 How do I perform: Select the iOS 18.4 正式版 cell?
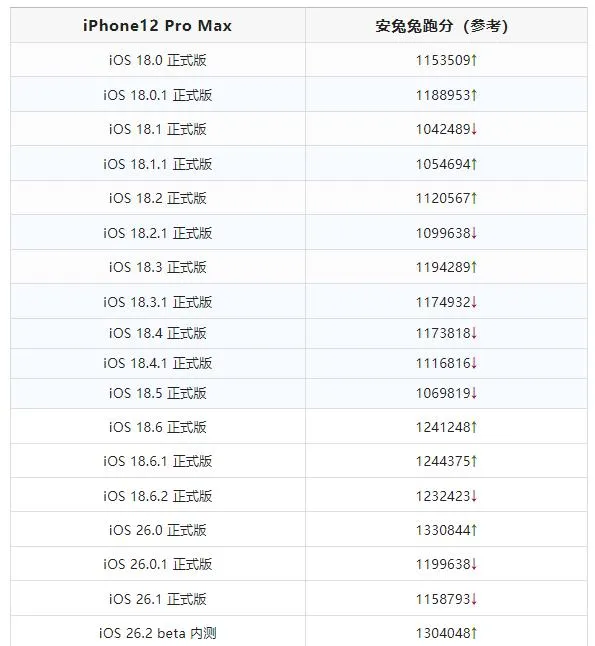157,333
